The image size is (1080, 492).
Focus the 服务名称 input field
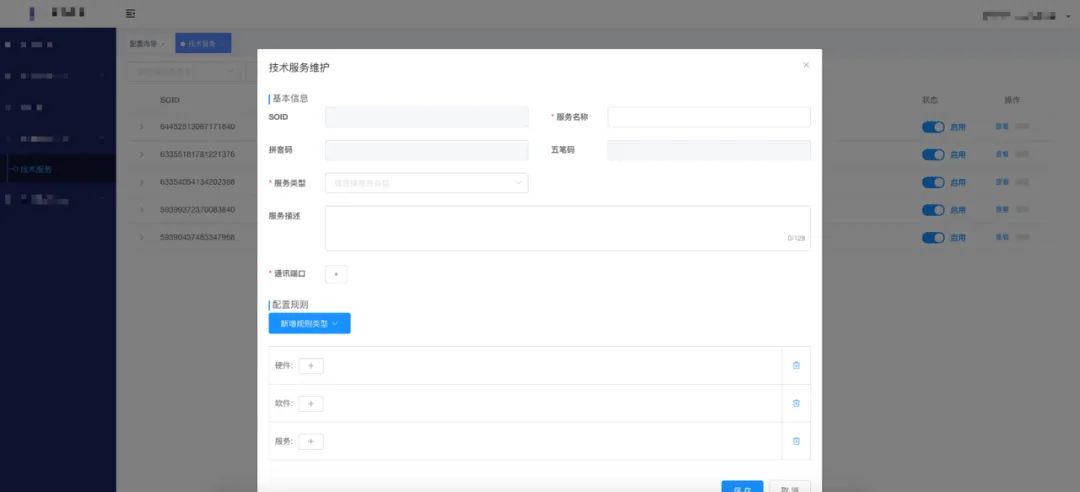coord(709,117)
